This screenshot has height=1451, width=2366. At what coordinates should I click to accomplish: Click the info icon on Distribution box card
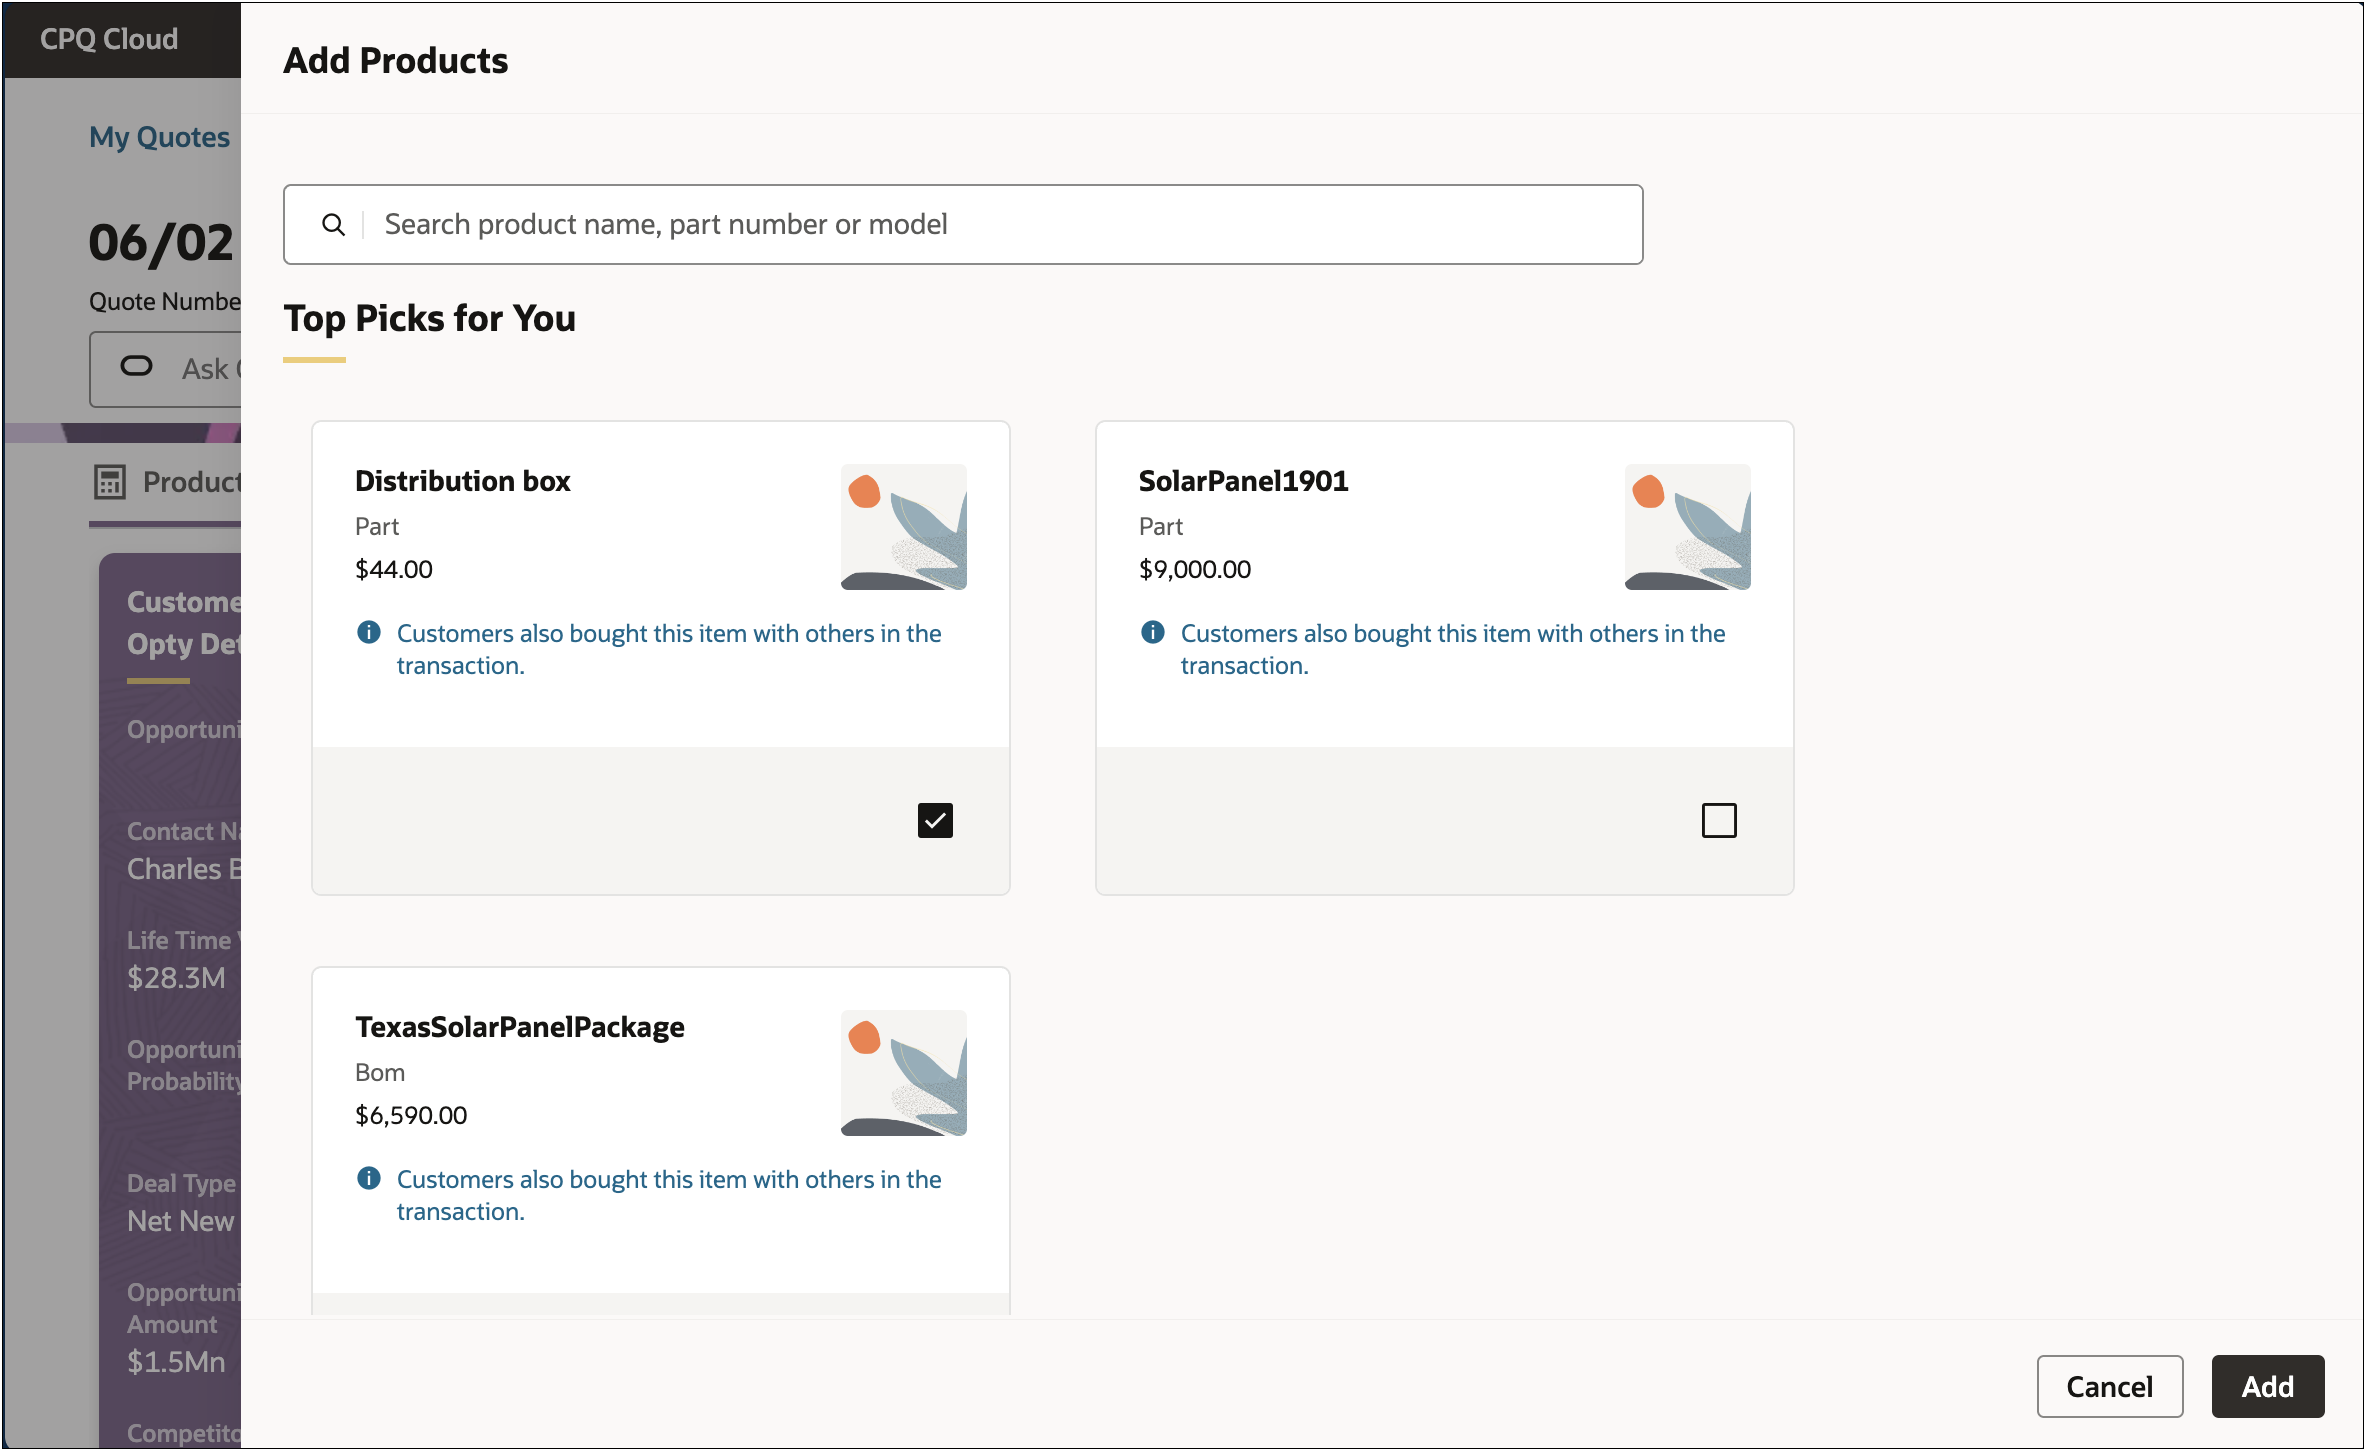pos(368,632)
